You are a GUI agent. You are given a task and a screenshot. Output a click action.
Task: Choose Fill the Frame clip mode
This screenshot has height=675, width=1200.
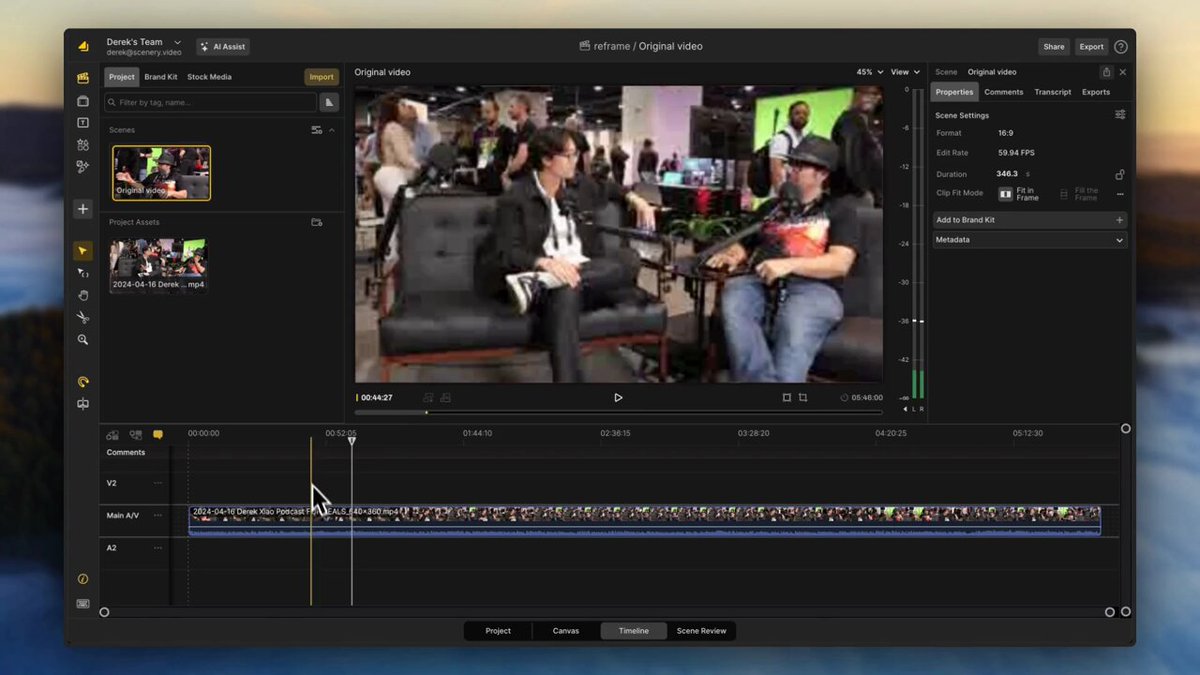[x=1079, y=194]
